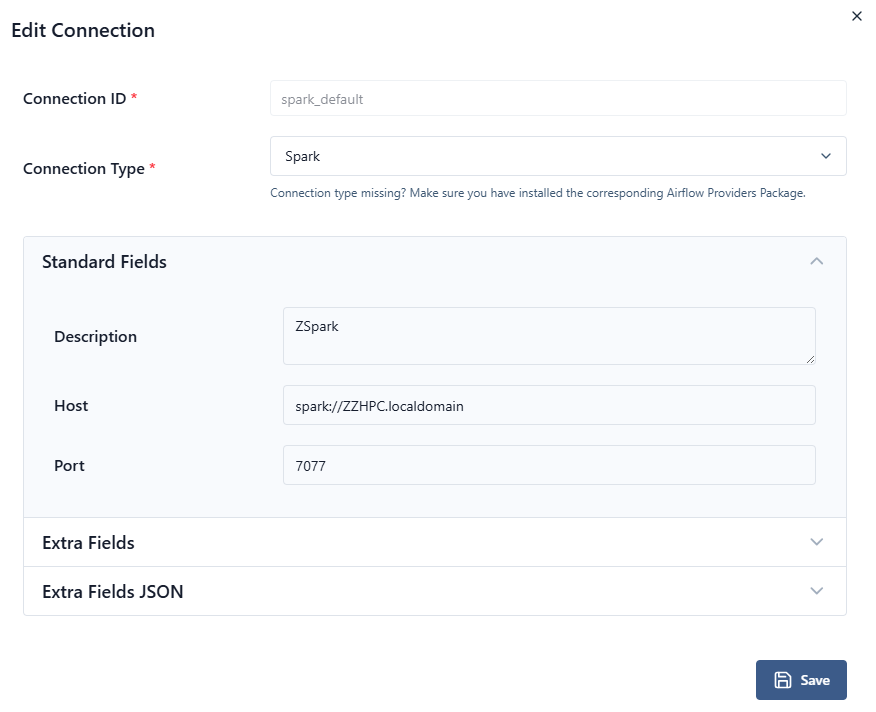Click the Connection Type dropdown chevron arrow
Viewport: 876px width, 712px height.
826,156
